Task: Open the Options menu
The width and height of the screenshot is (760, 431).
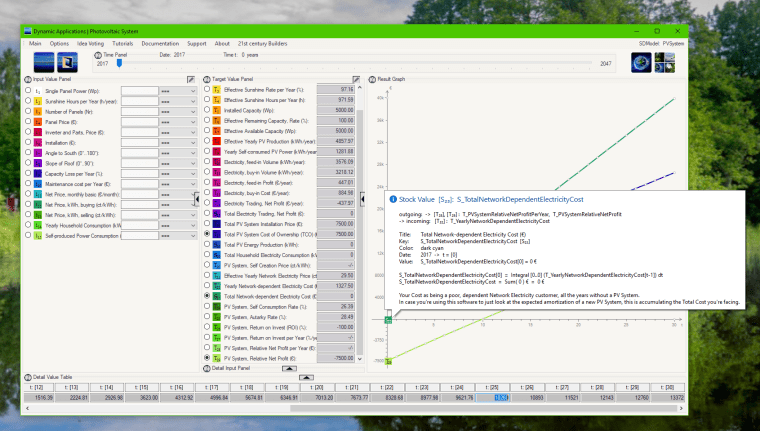Action: pos(60,44)
